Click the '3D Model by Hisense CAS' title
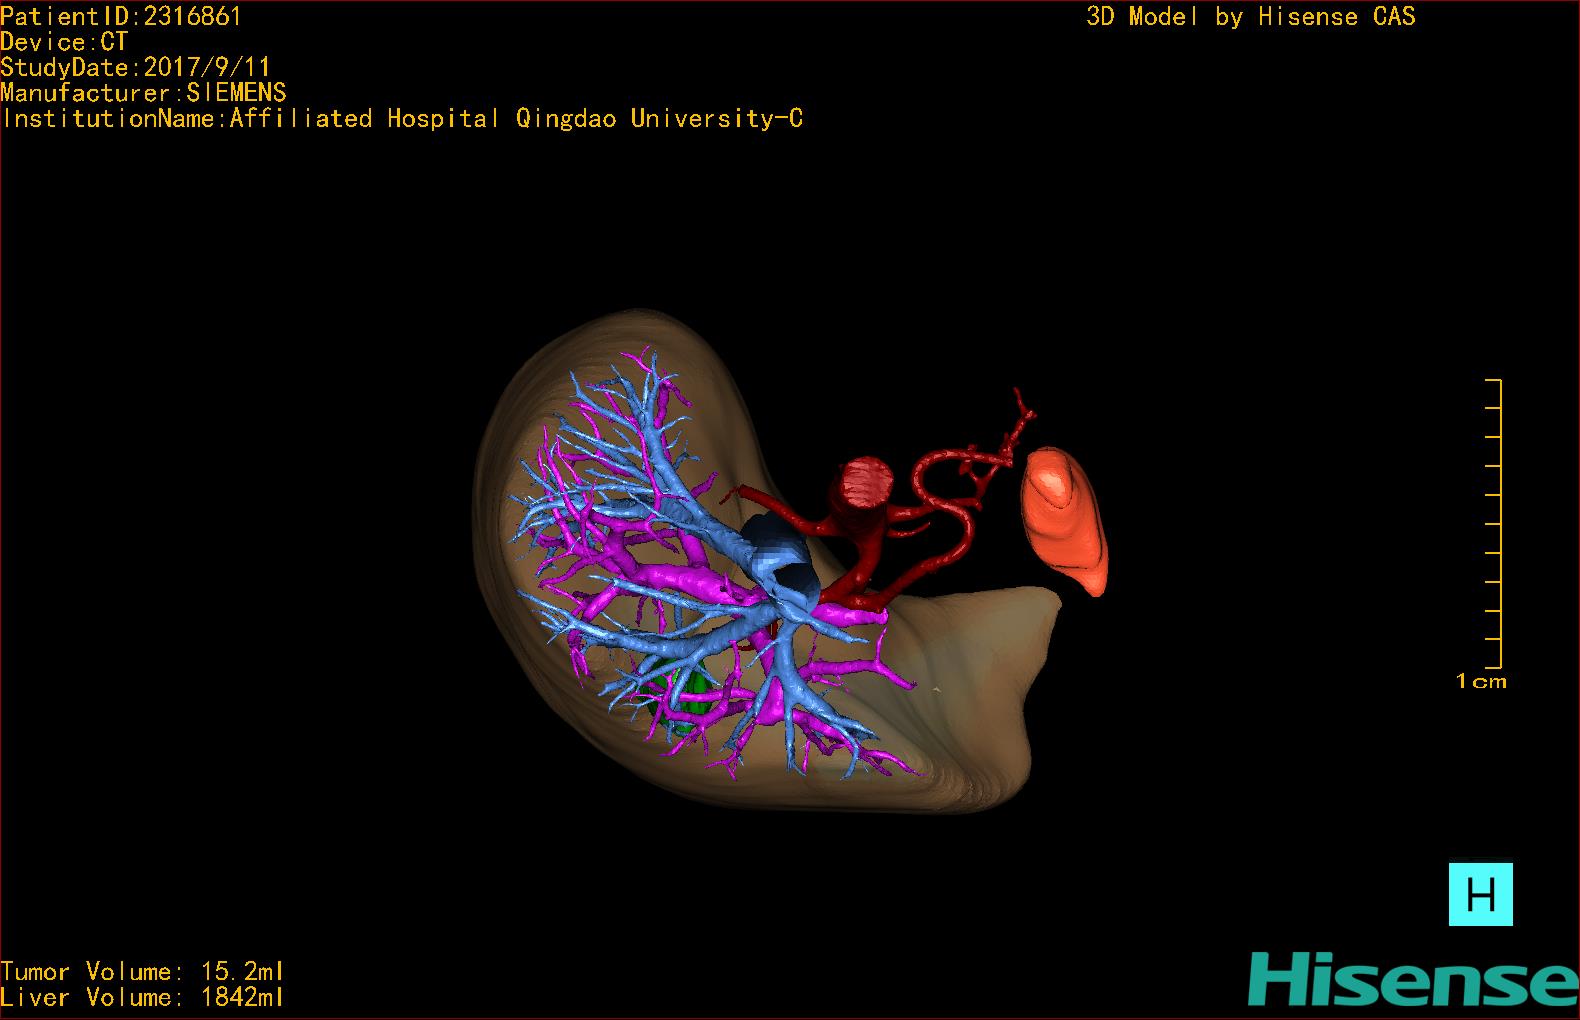 pos(1251,17)
